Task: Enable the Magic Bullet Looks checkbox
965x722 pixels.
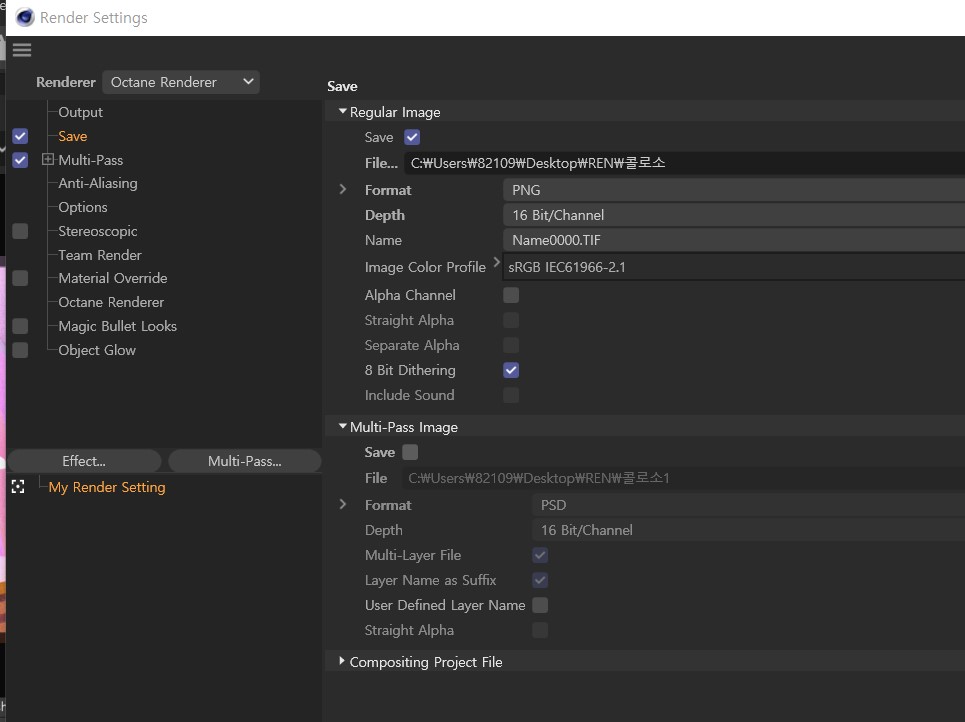Action: [x=20, y=326]
